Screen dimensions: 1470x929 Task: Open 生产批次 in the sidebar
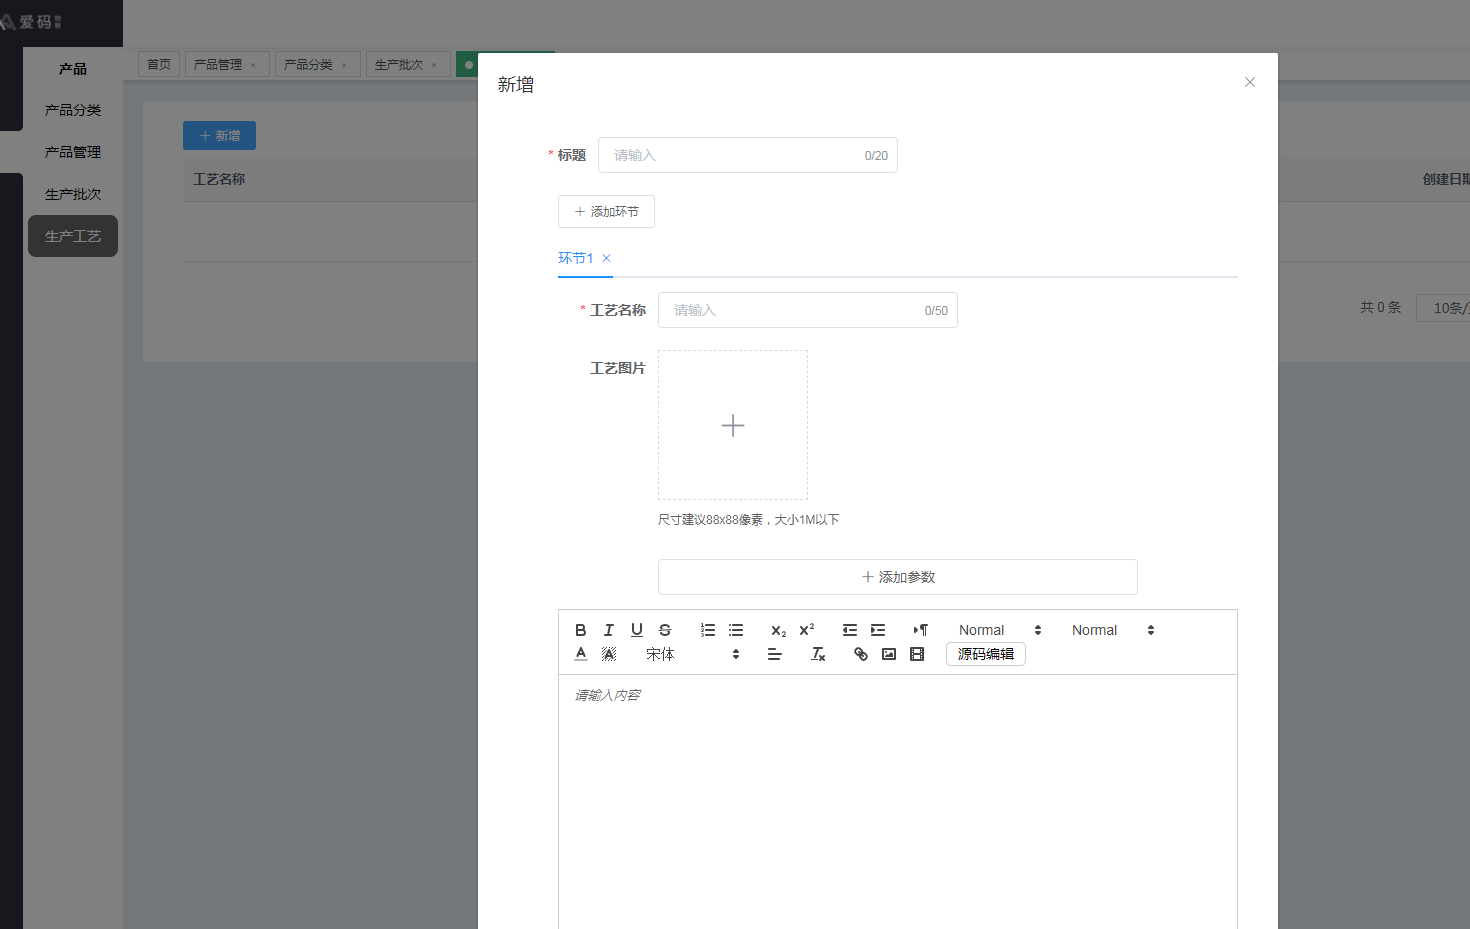[x=73, y=194]
